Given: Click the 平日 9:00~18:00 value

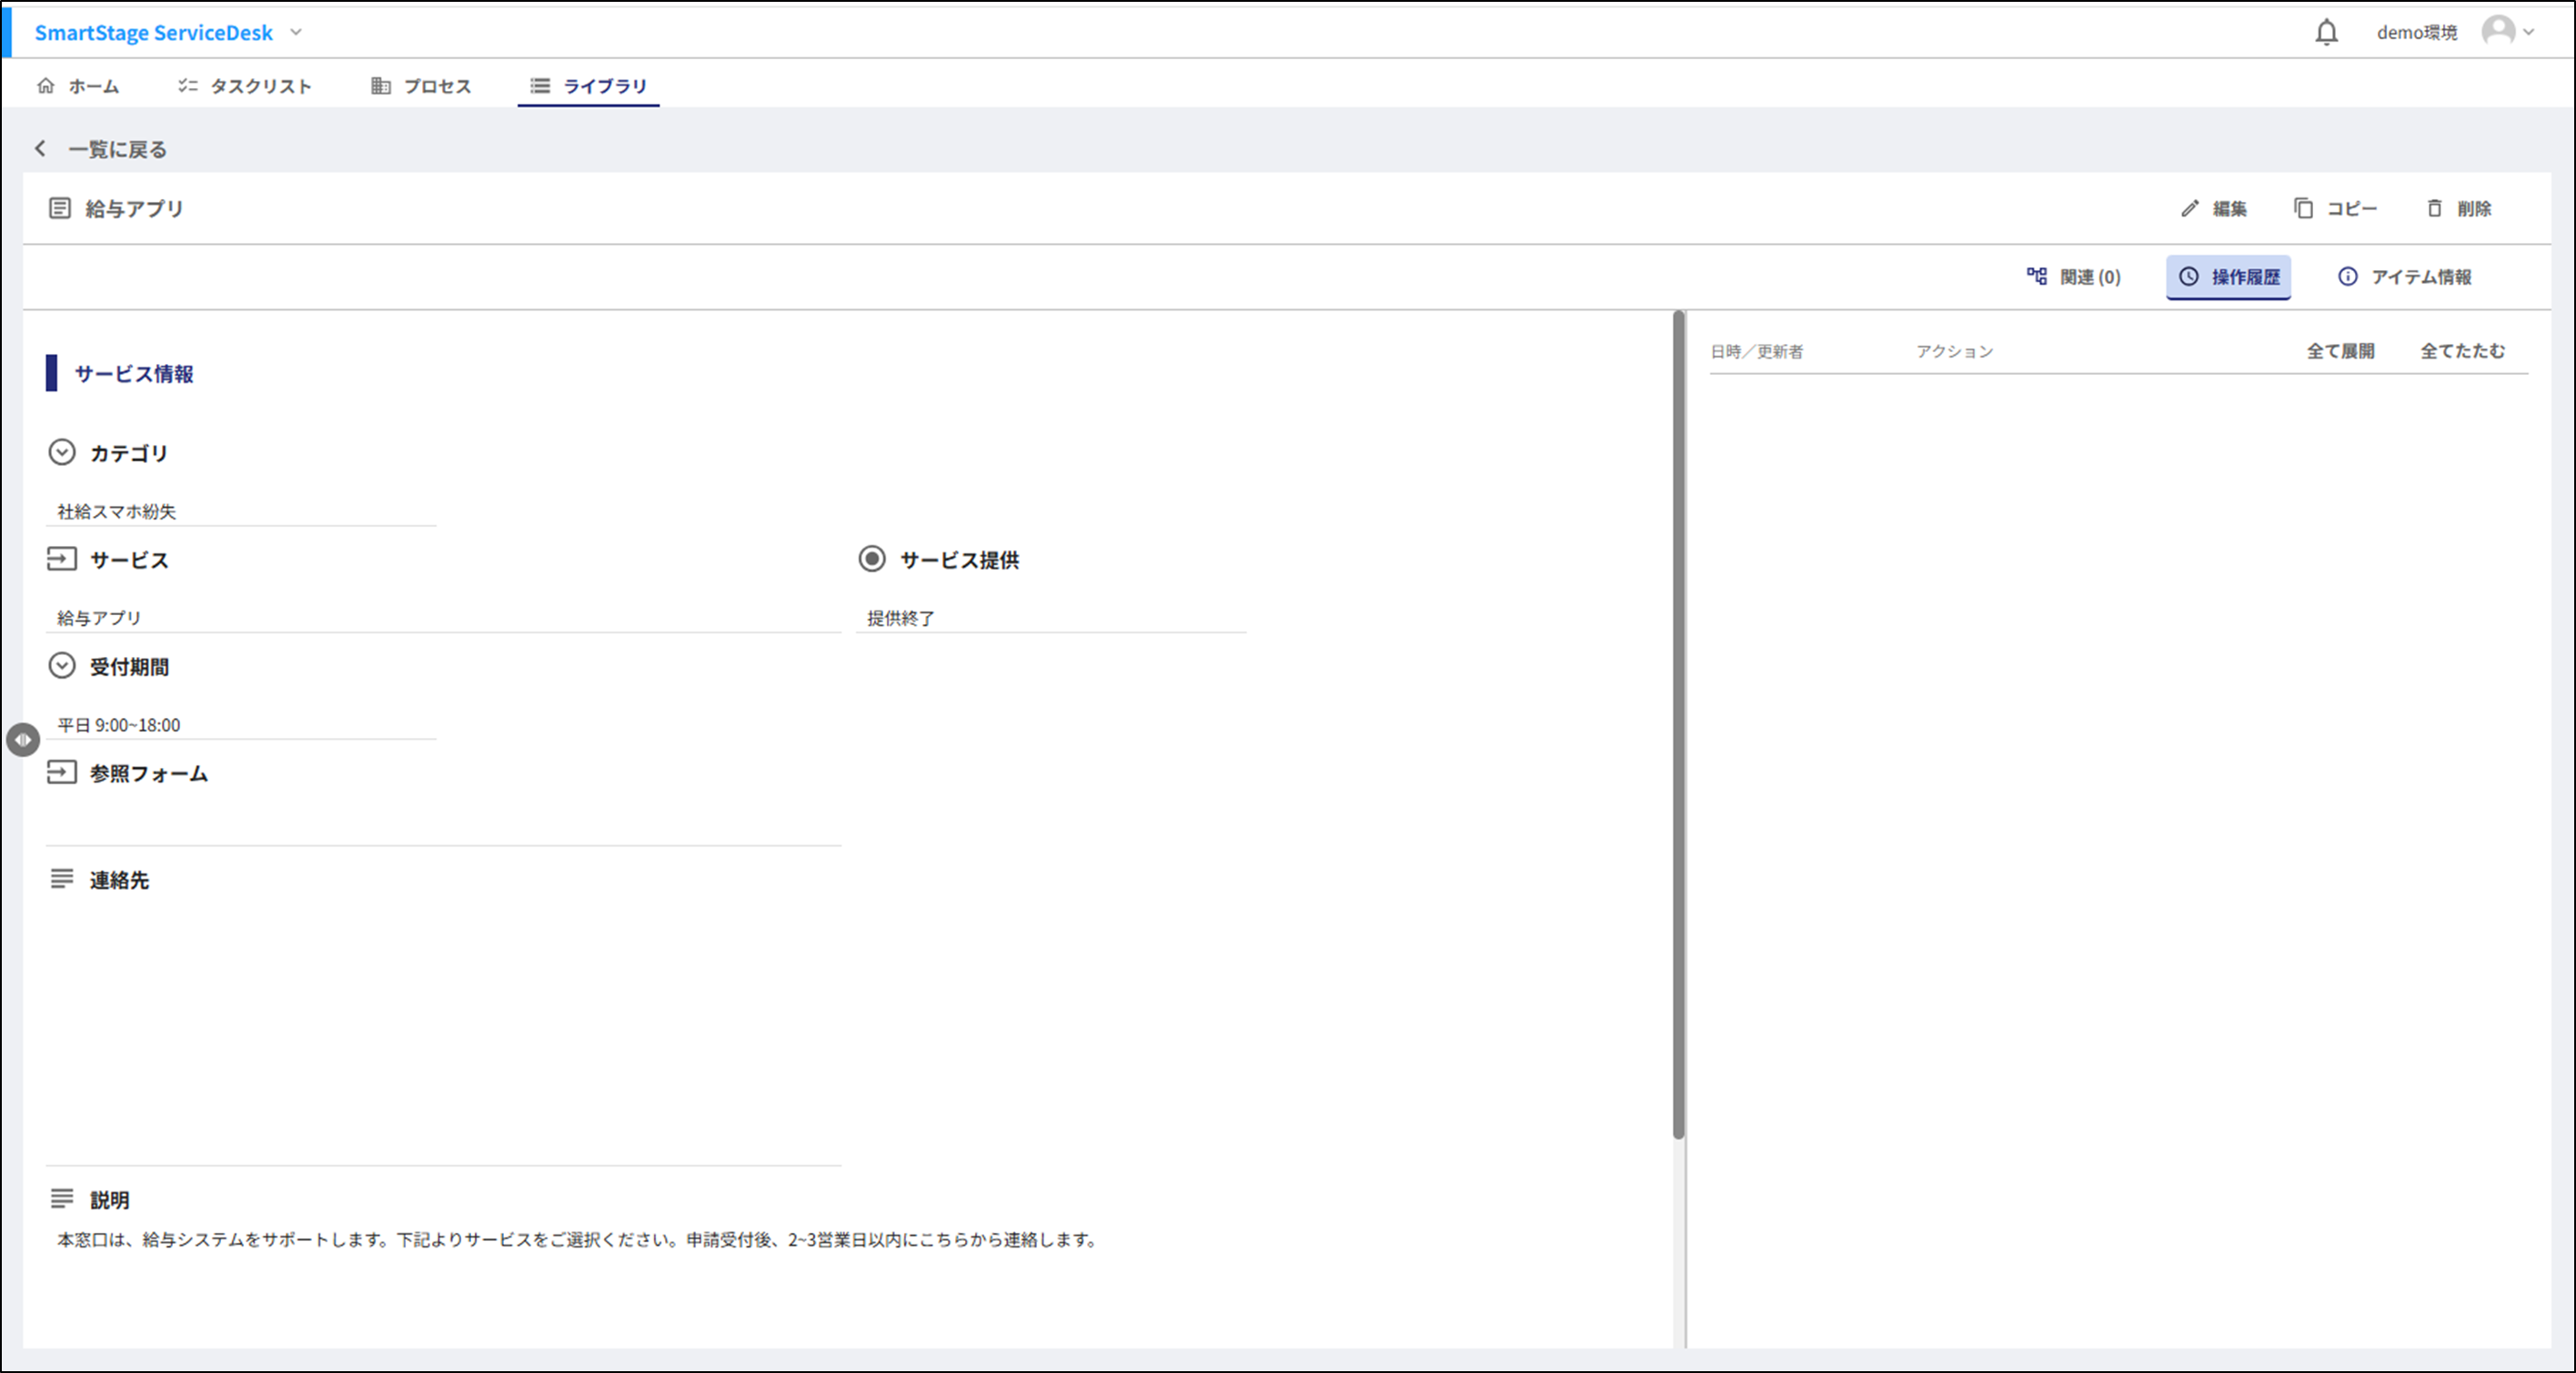Looking at the screenshot, I should (x=241, y=725).
